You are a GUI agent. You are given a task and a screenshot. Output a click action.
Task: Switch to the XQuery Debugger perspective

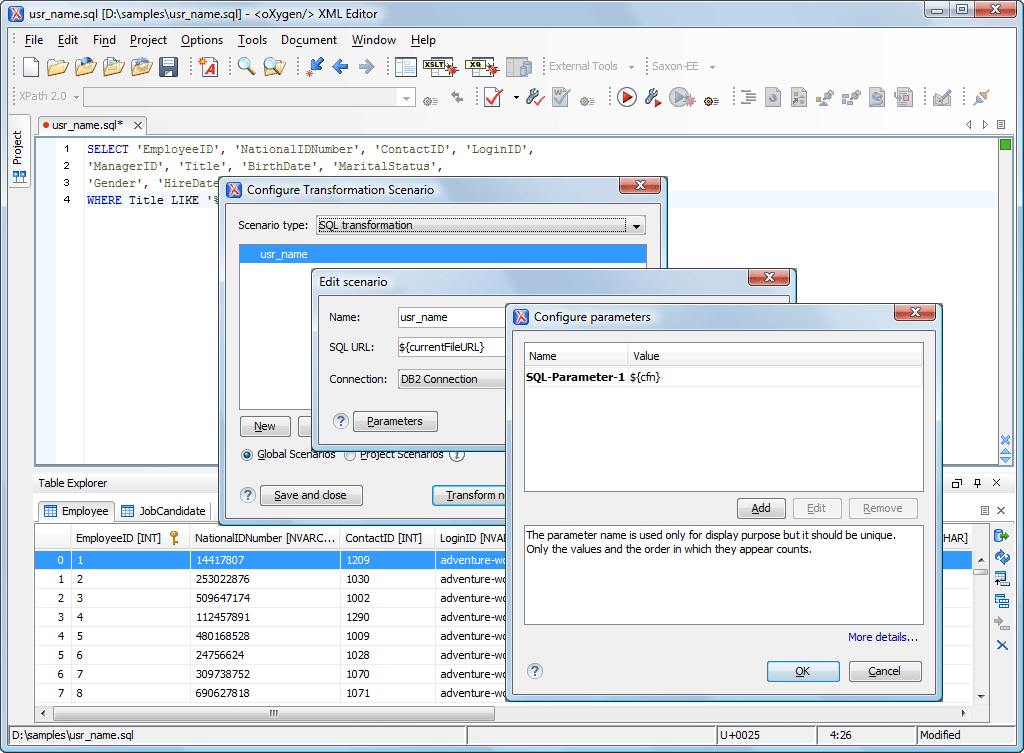point(482,67)
